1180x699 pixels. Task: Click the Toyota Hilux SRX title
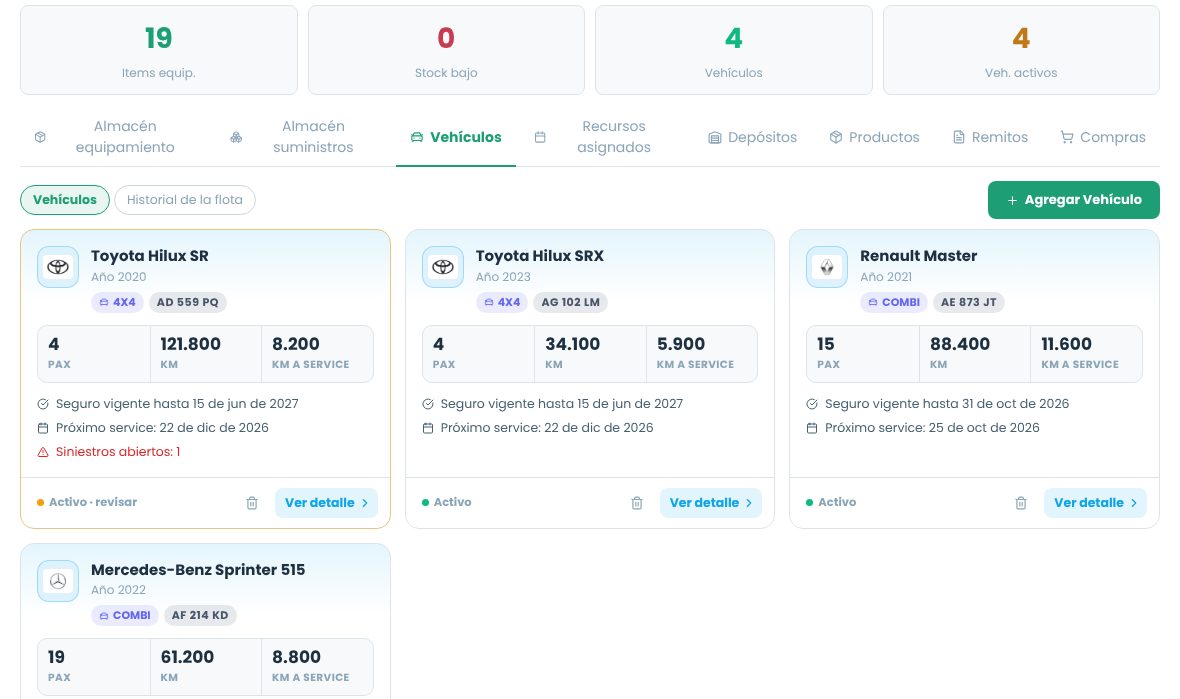[x=540, y=256]
